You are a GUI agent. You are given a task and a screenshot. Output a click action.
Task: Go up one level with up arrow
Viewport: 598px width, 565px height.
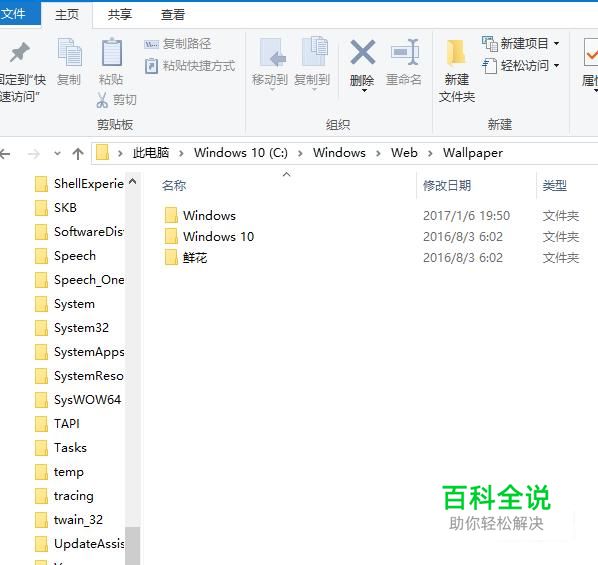coord(78,154)
